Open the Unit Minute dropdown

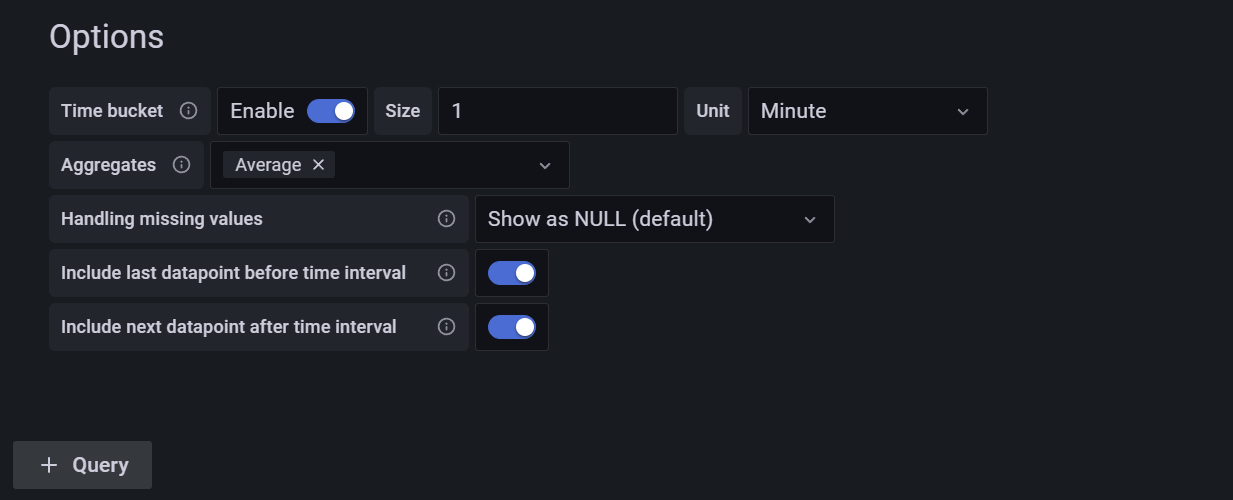pos(867,111)
